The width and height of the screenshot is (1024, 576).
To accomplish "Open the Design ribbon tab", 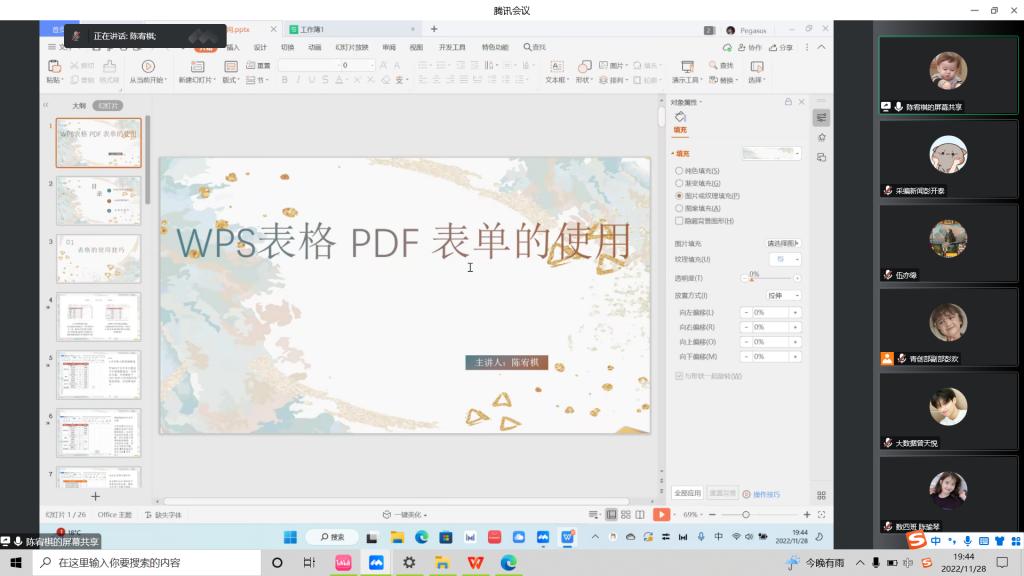I will [x=261, y=47].
